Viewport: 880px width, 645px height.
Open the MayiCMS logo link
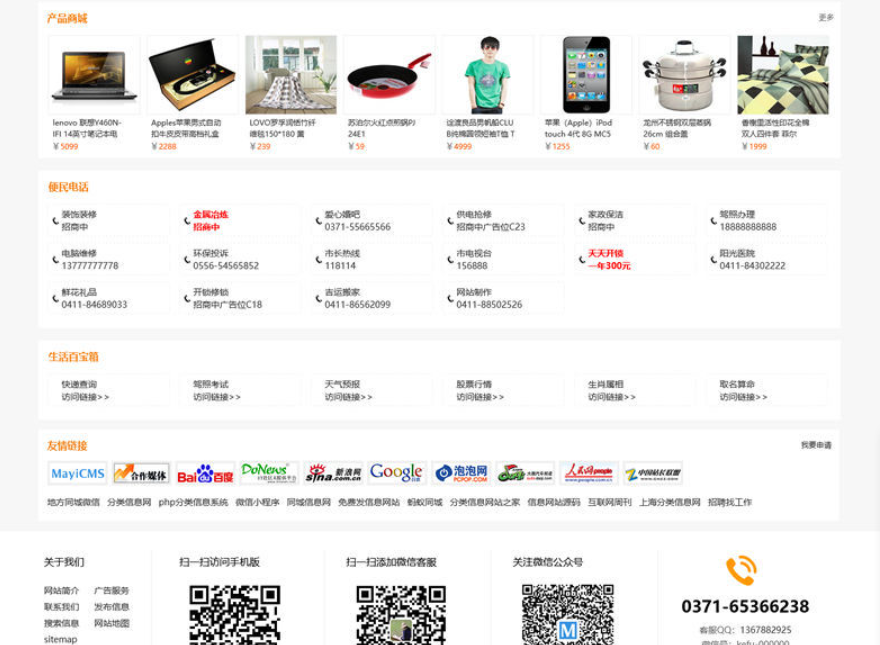(77, 473)
